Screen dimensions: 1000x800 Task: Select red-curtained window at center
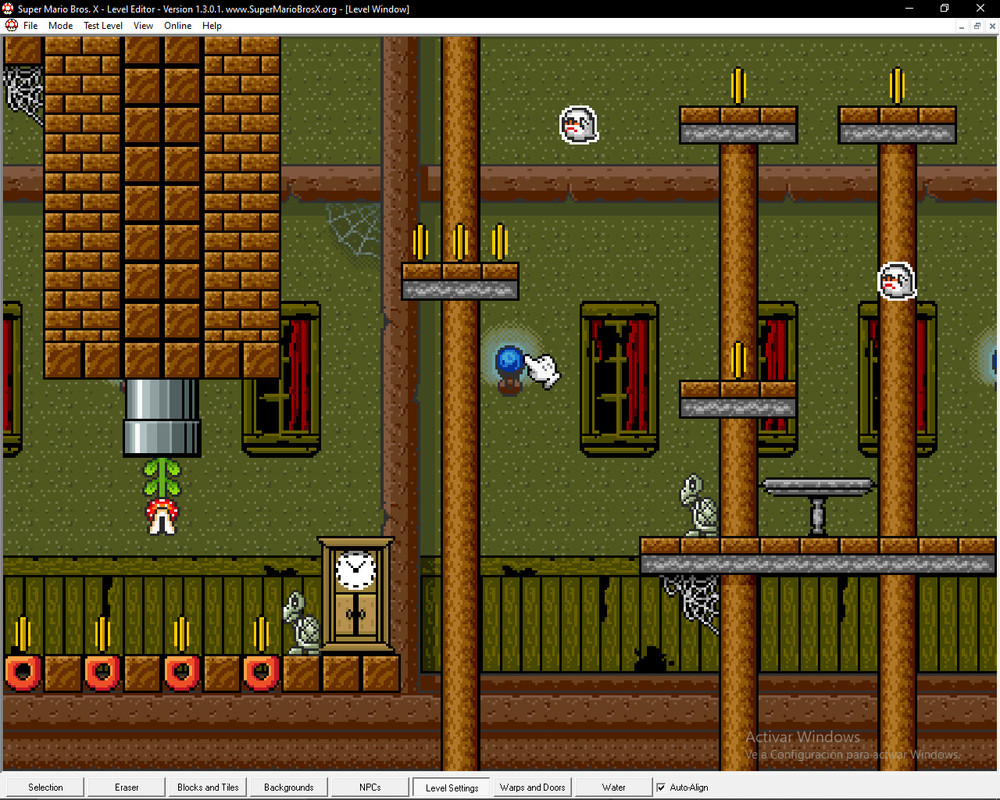[x=619, y=380]
